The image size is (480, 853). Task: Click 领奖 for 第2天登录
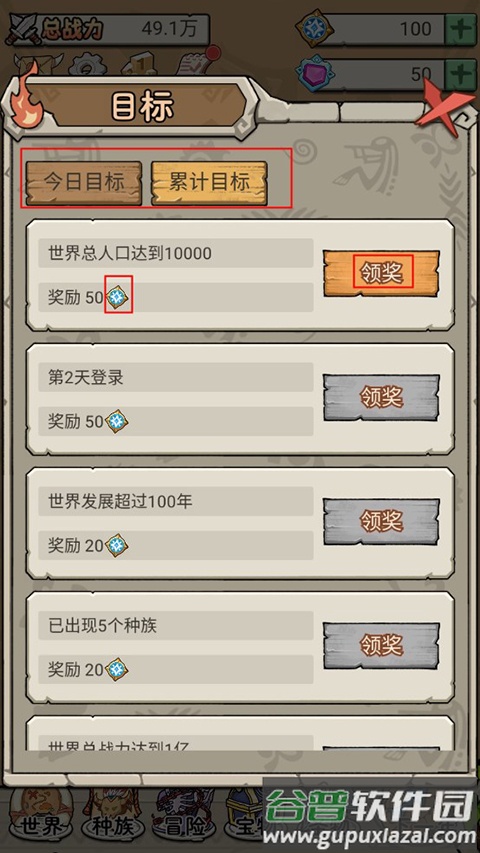(381, 397)
